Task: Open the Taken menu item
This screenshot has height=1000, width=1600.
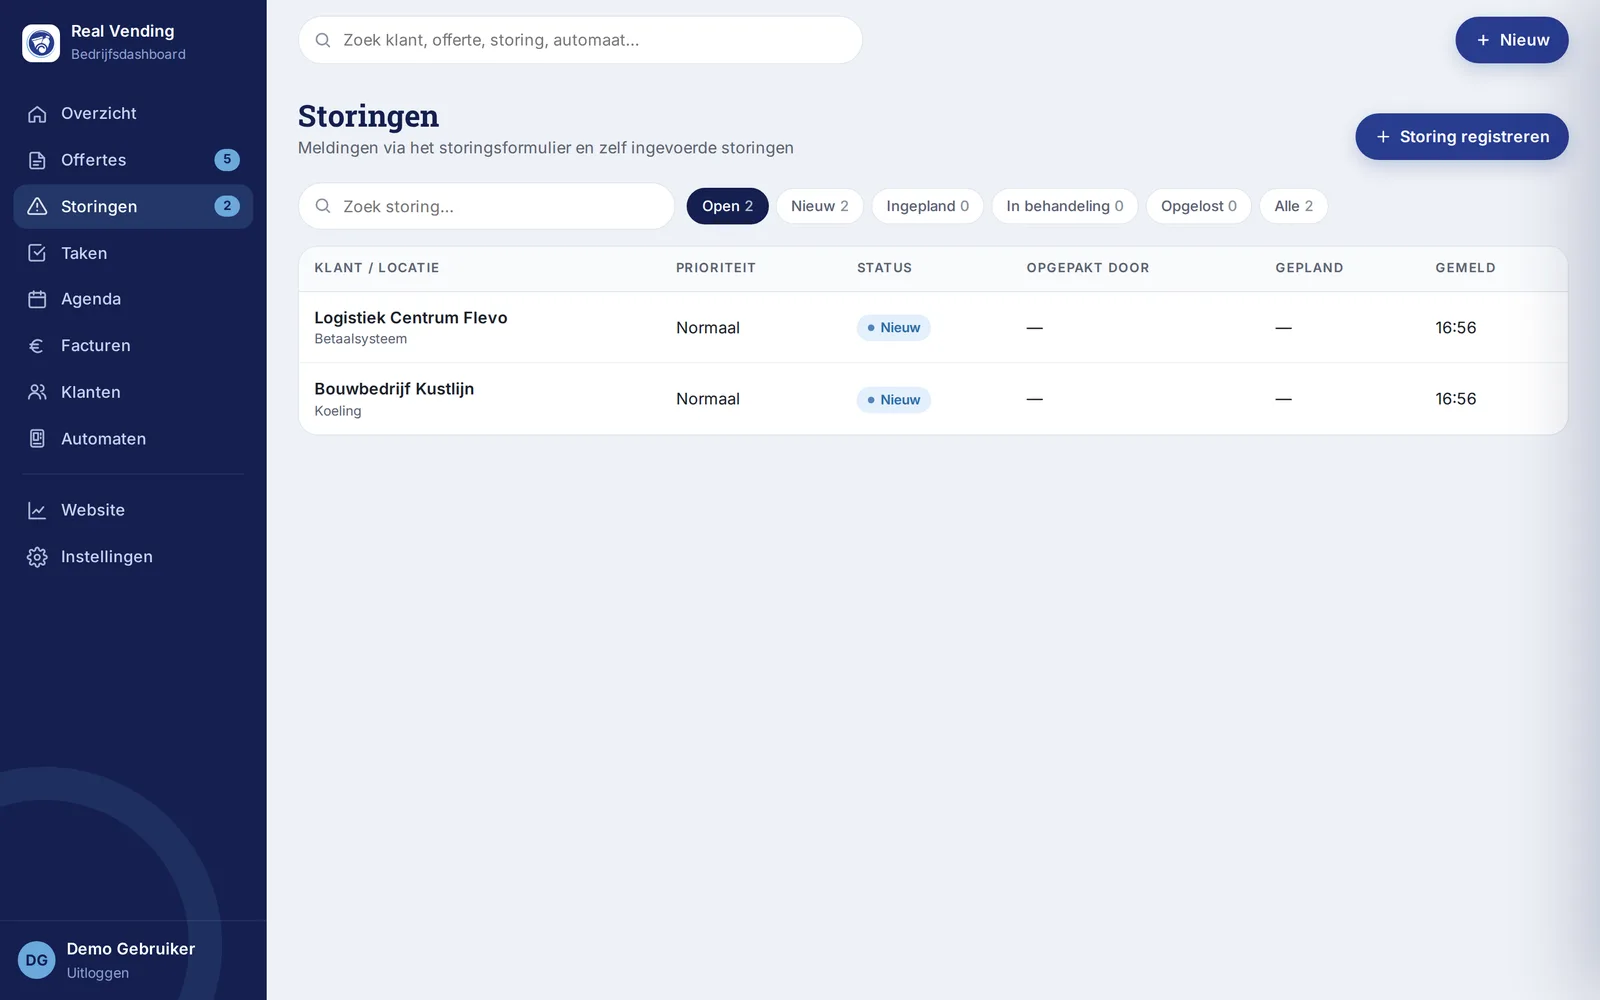Action: tap(133, 253)
